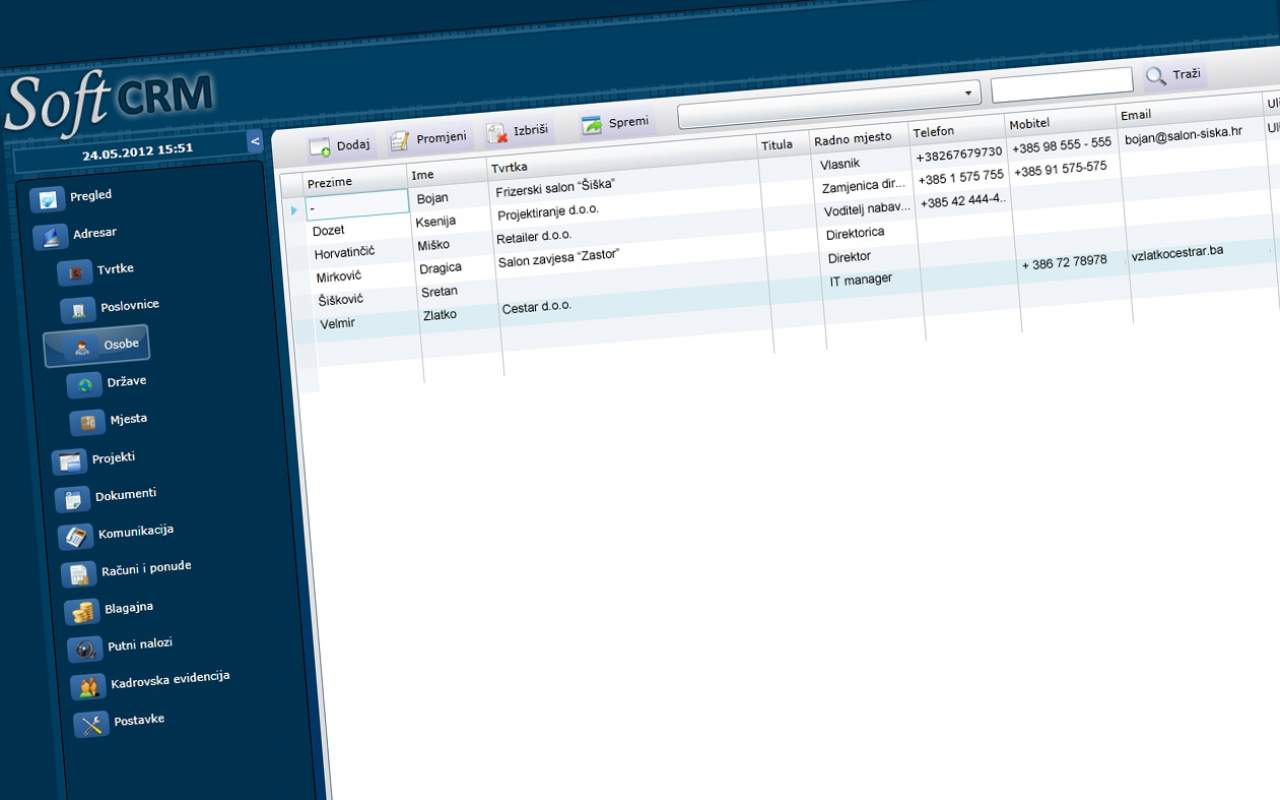
Task: Click the selected row indicator arrow
Action: point(294,210)
